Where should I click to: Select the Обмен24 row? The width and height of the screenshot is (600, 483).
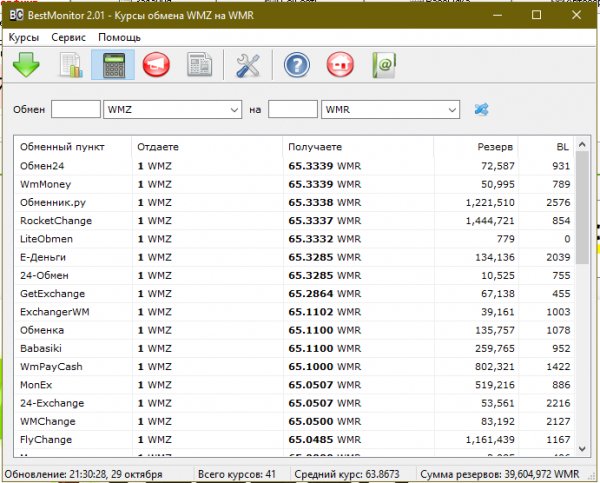coord(295,166)
